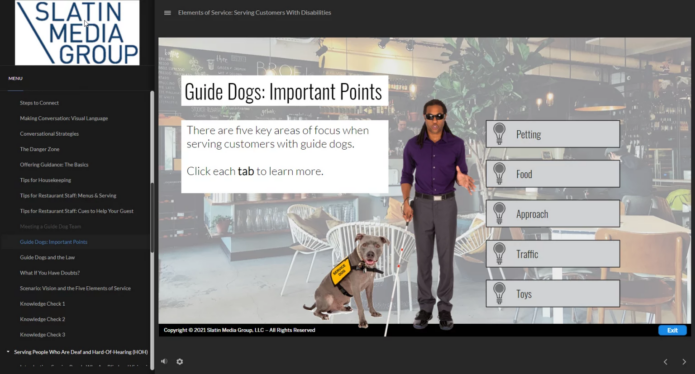This screenshot has width=695, height=374.
Task: Click the Food lightbulb icon
Action: click(x=500, y=174)
